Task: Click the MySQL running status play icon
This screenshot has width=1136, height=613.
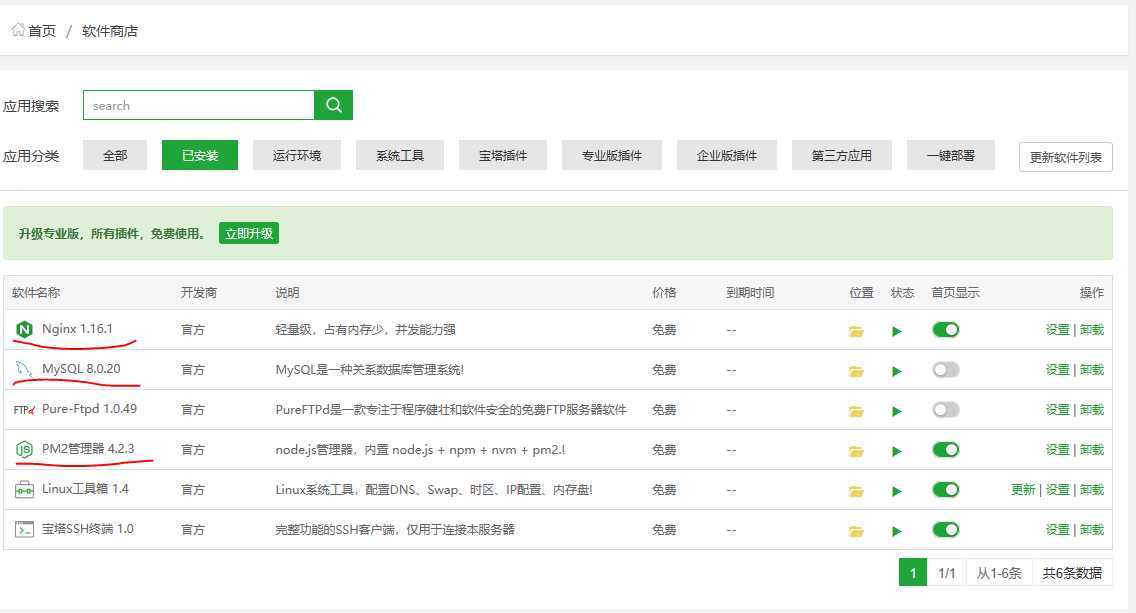Action: [x=897, y=371]
